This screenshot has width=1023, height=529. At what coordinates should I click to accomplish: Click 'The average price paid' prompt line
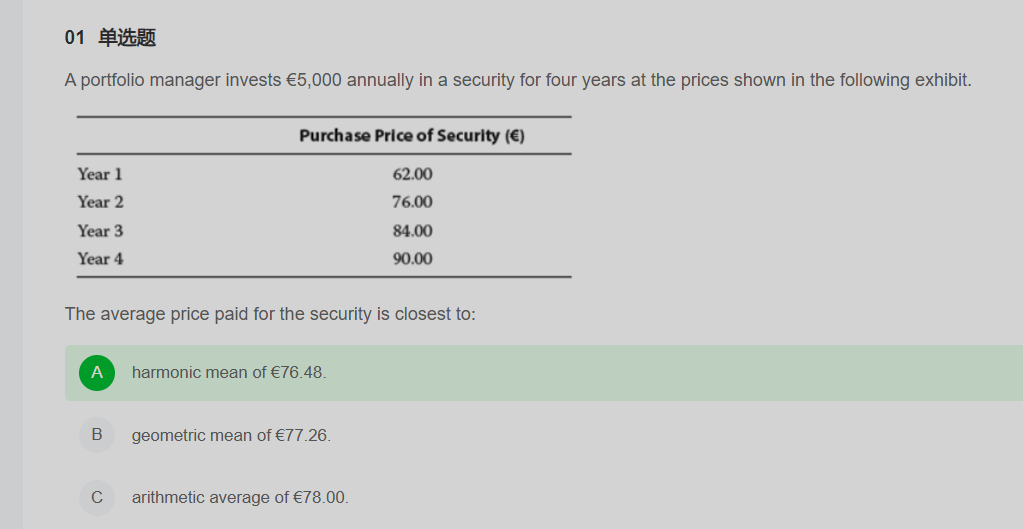coord(270,314)
